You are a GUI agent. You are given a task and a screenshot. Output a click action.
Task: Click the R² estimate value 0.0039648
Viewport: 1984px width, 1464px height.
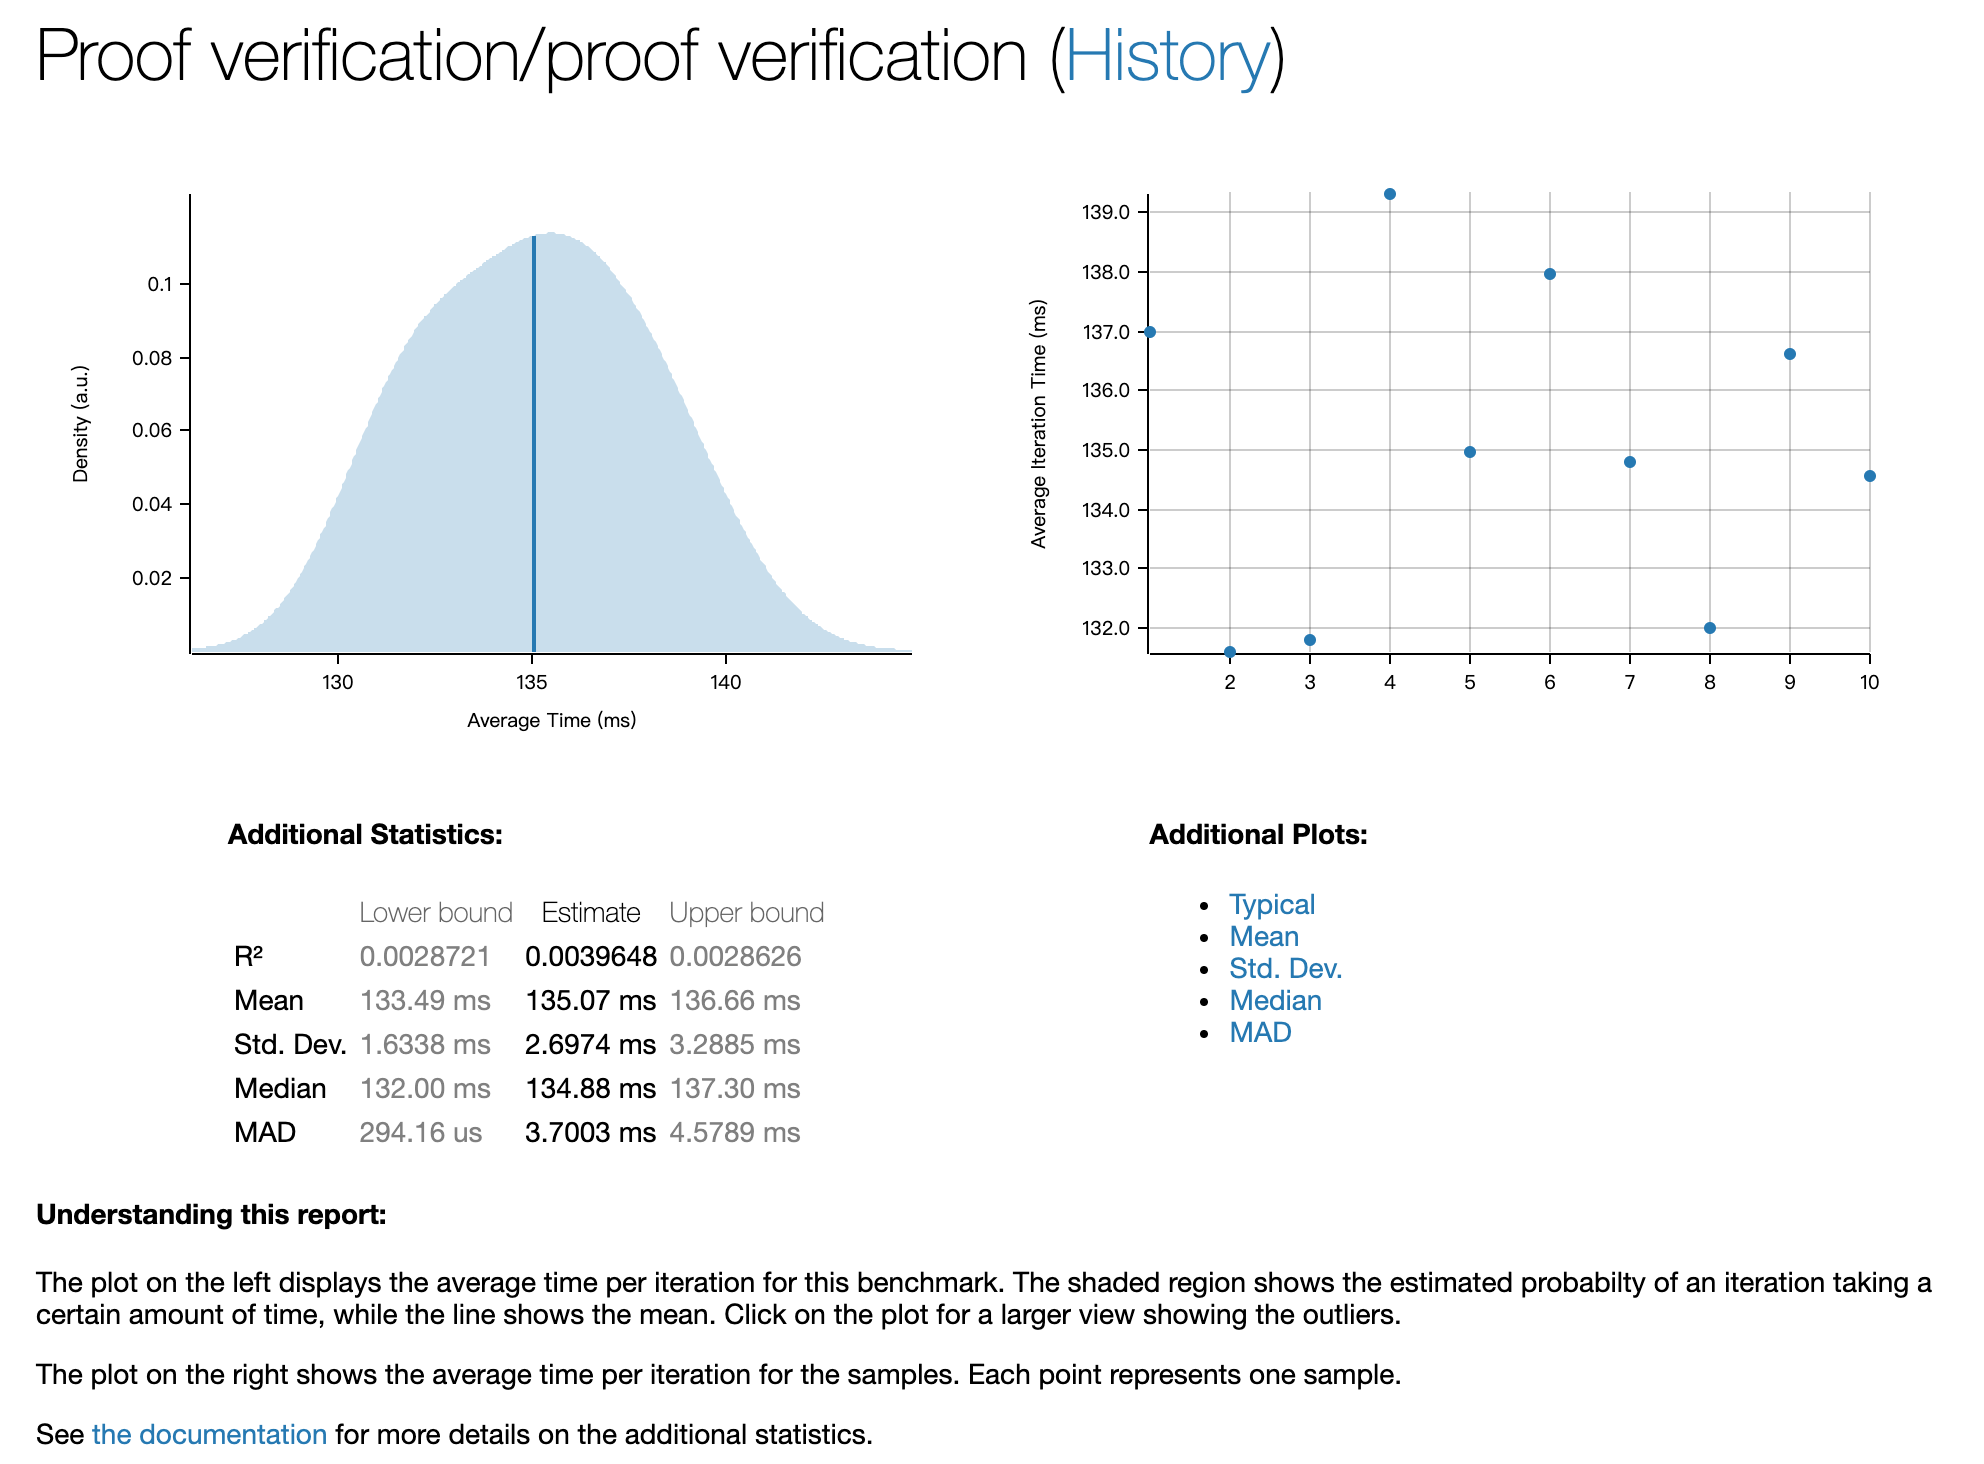590,956
